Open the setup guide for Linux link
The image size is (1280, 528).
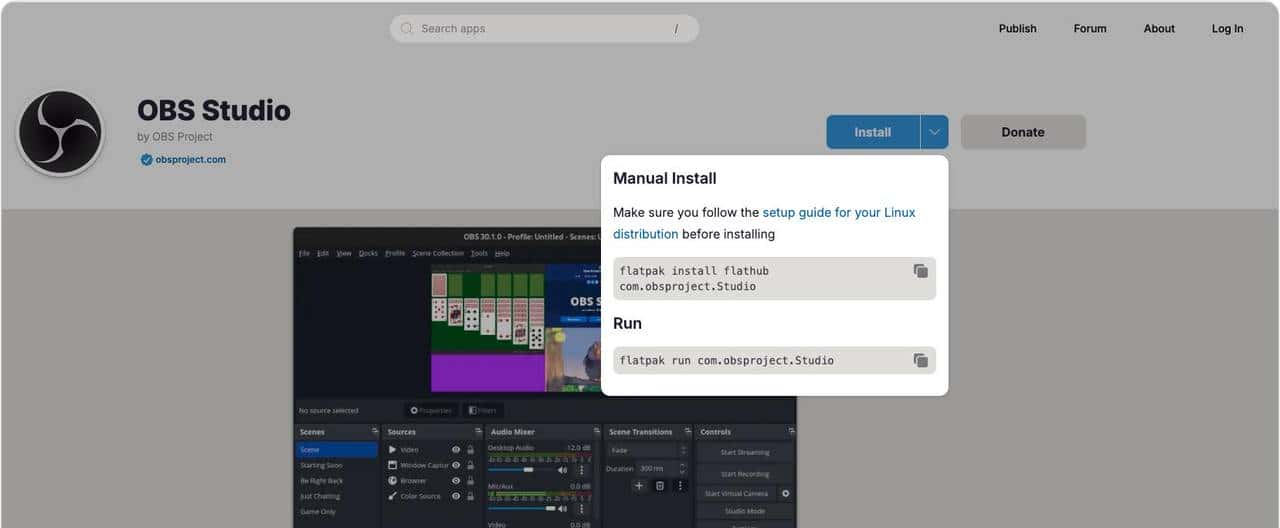[838, 212]
